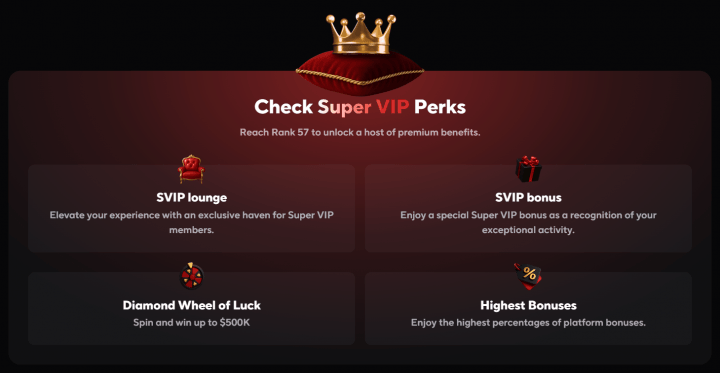Click the SVIP lounge card description
720x373 pixels.
coord(191,223)
